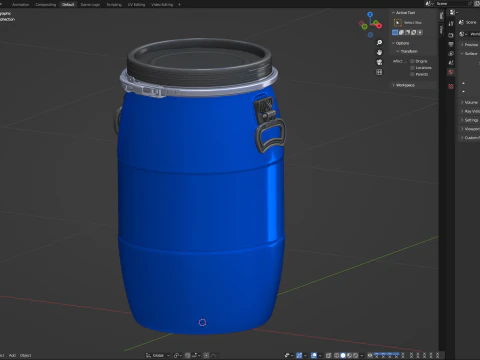The image size is (480, 360).
Task: Click the pan hand icon in viewport
Action: (x=379, y=52)
